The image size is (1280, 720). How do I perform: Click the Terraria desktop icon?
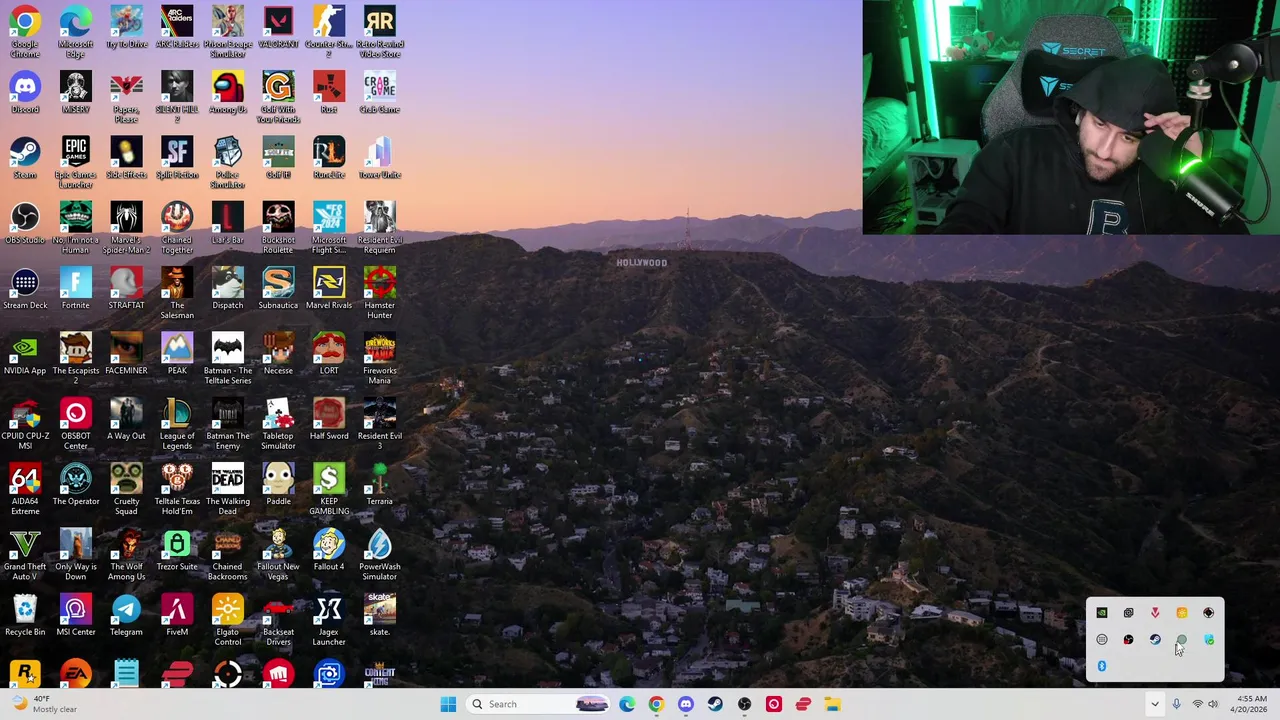pyautogui.click(x=380, y=484)
